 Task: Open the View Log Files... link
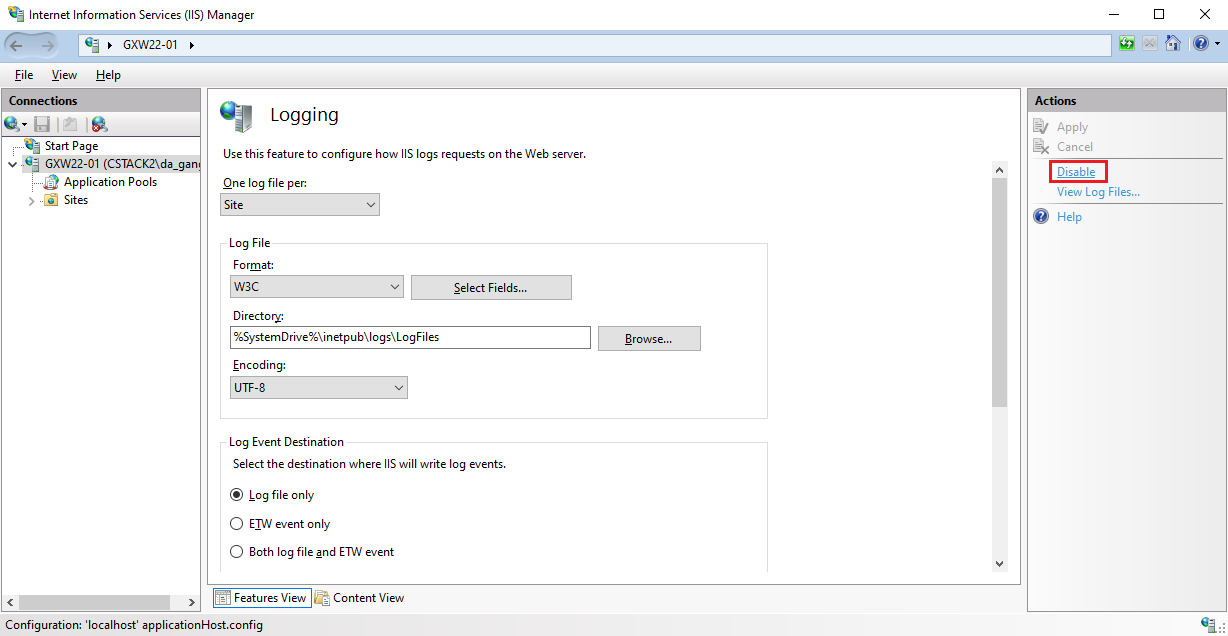1098,192
